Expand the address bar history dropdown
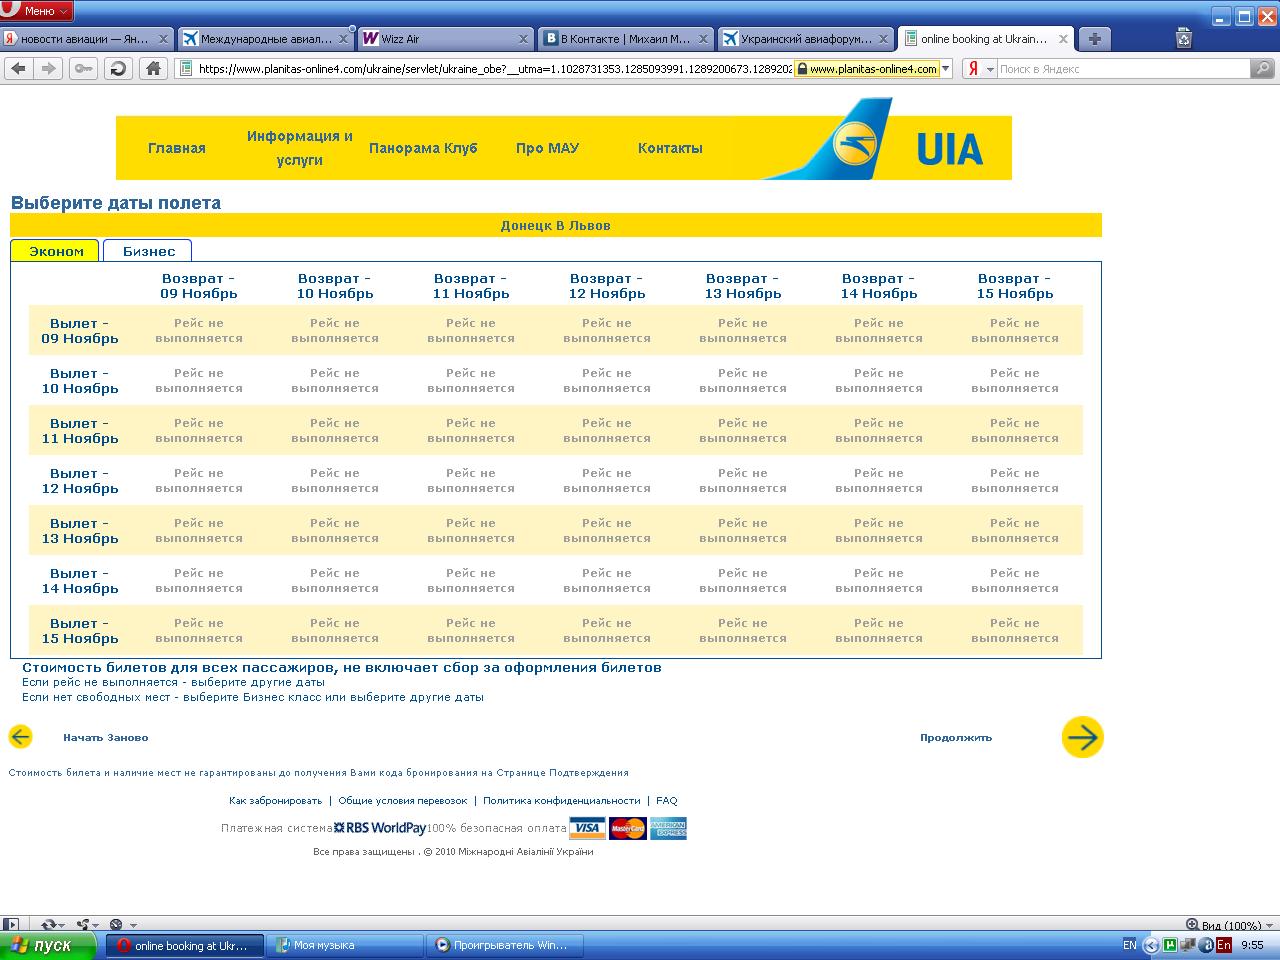 coord(946,69)
